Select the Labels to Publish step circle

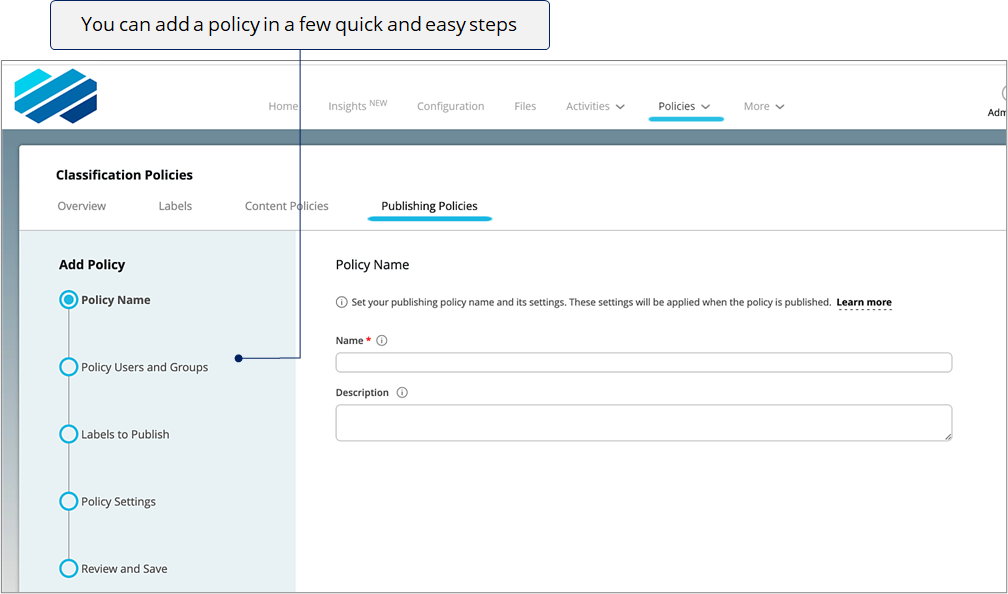tap(69, 434)
